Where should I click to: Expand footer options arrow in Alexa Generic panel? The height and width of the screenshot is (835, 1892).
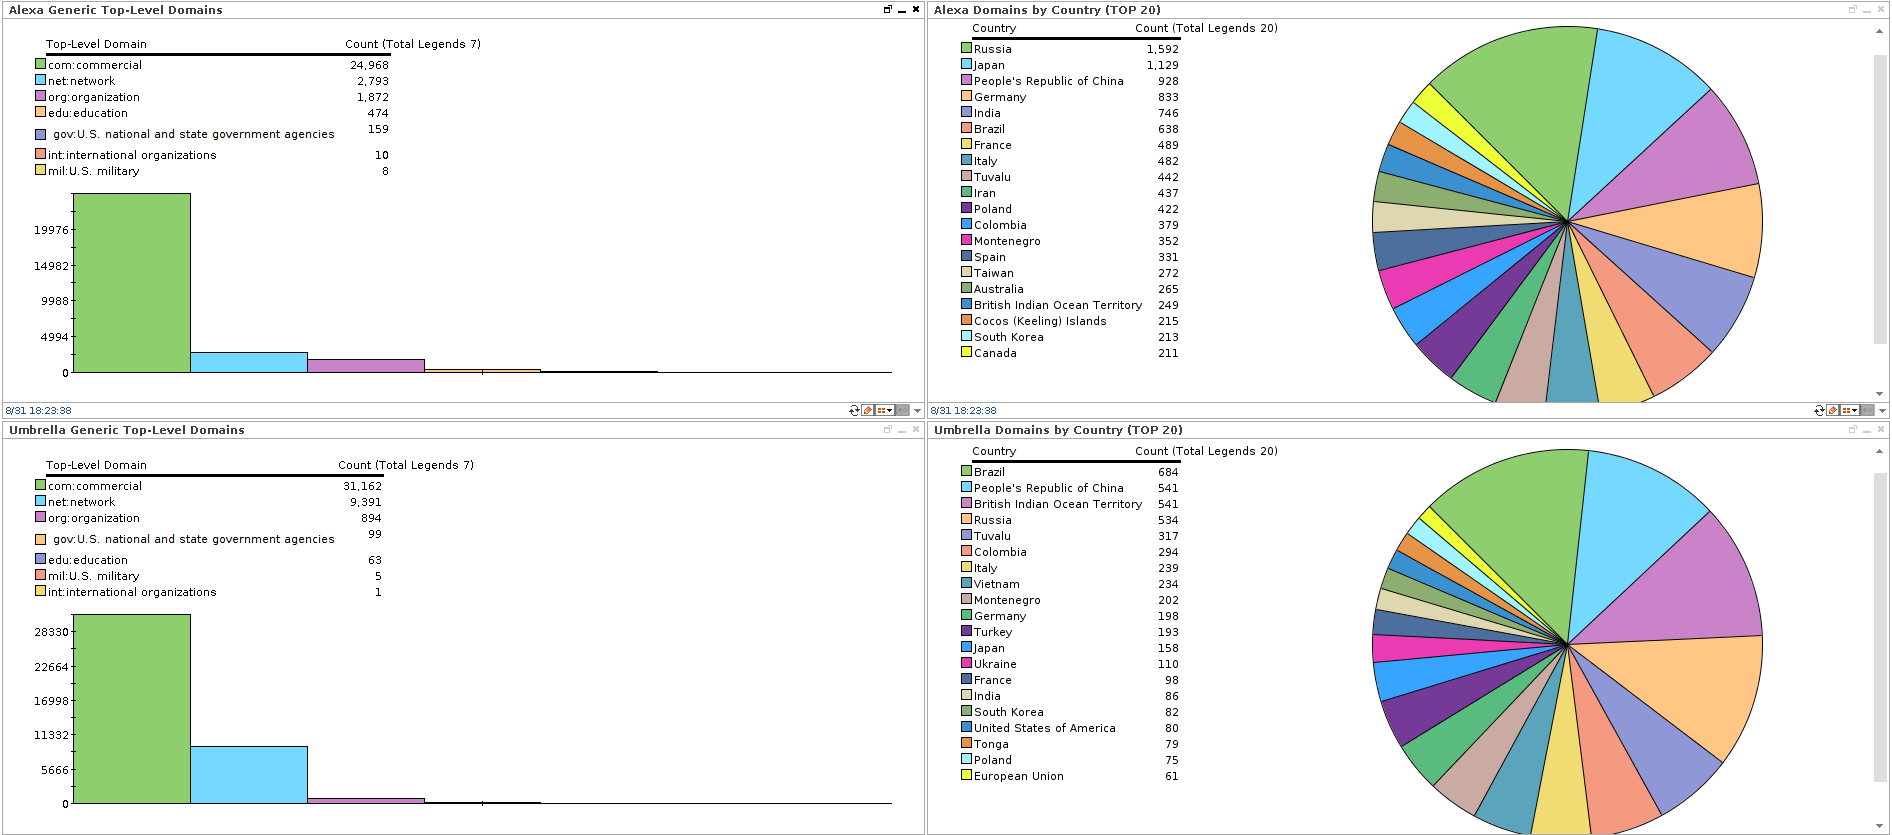pos(917,410)
